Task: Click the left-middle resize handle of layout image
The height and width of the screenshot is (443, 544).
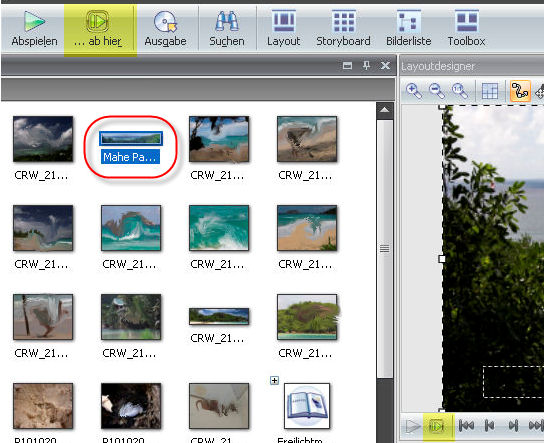Action: coord(442,259)
